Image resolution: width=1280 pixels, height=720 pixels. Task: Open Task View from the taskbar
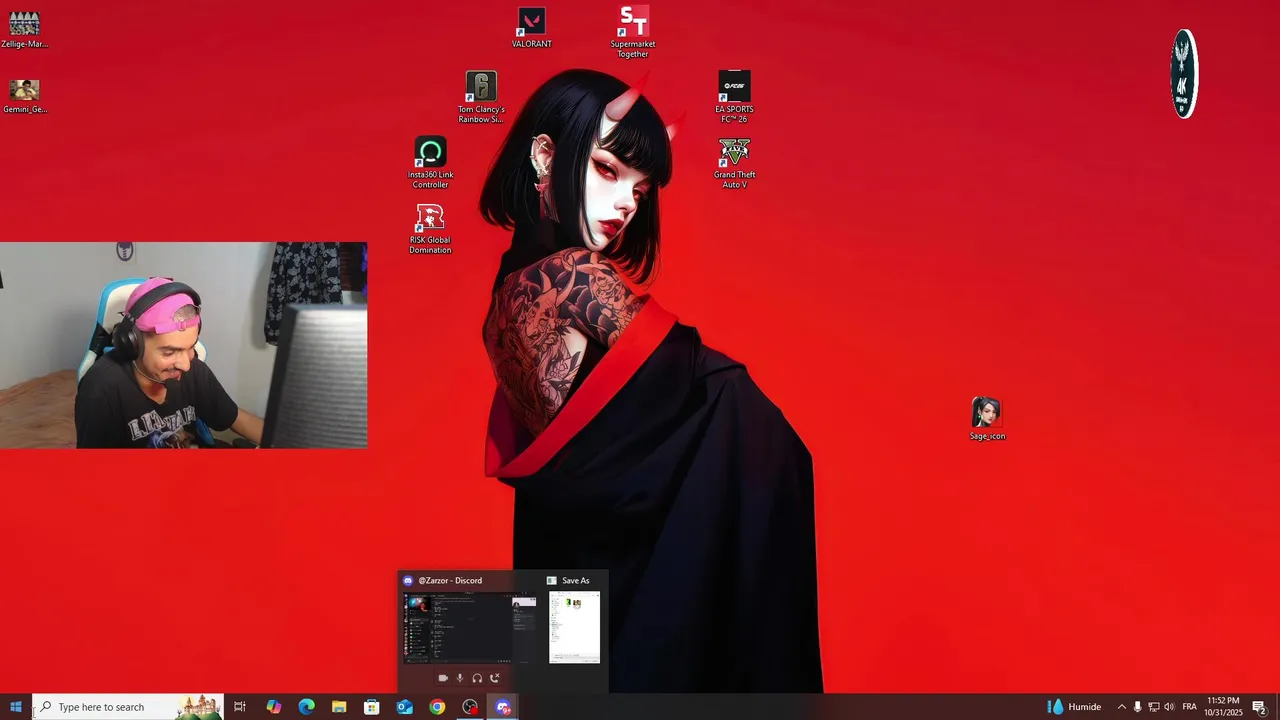click(x=240, y=707)
